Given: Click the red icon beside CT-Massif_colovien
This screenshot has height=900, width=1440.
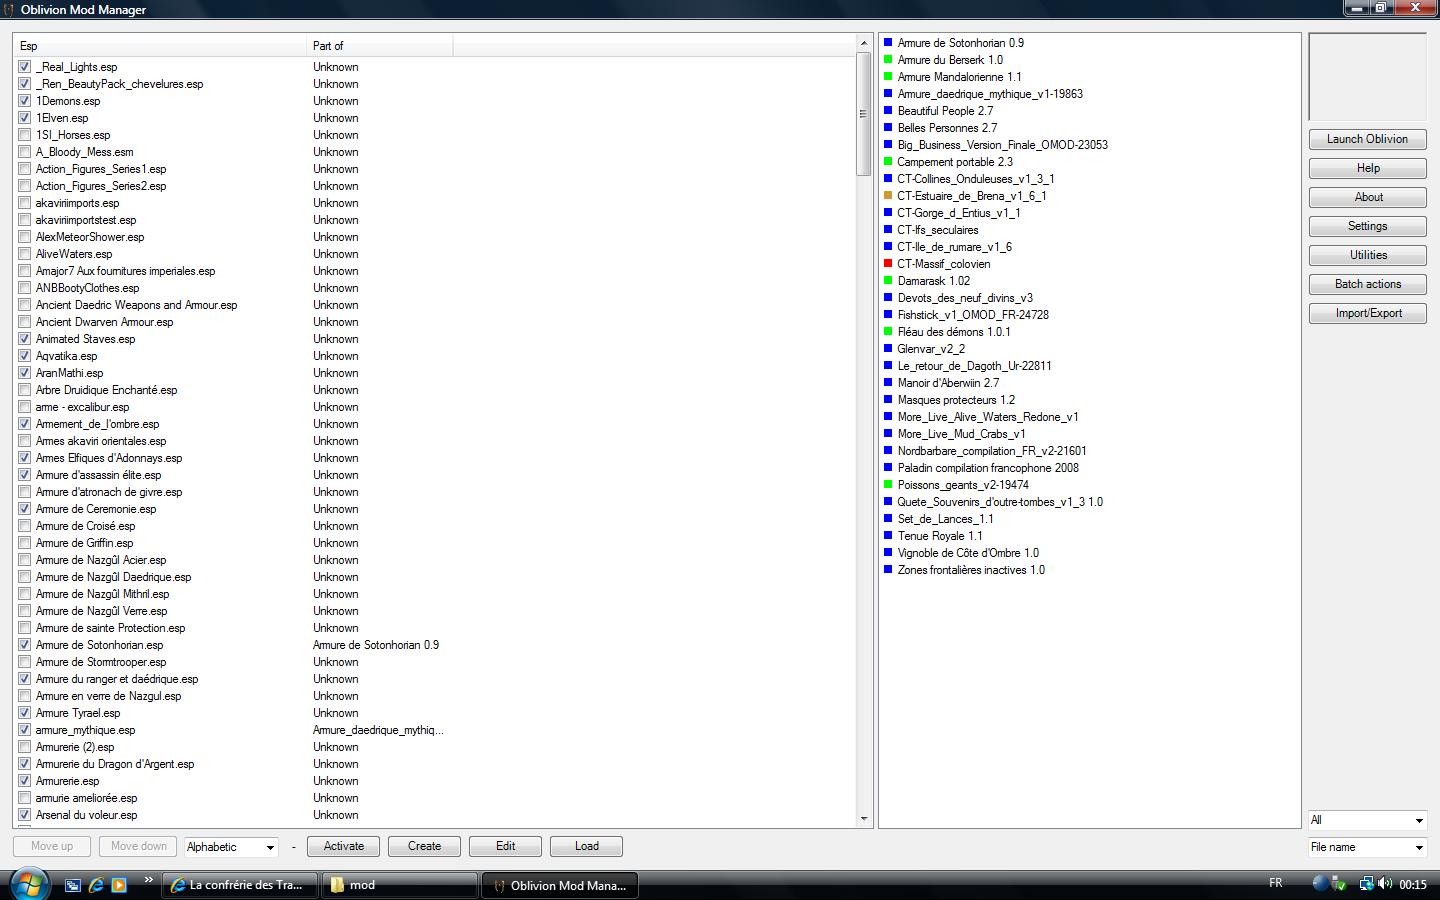Looking at the screenshot, I should point(888,264).
